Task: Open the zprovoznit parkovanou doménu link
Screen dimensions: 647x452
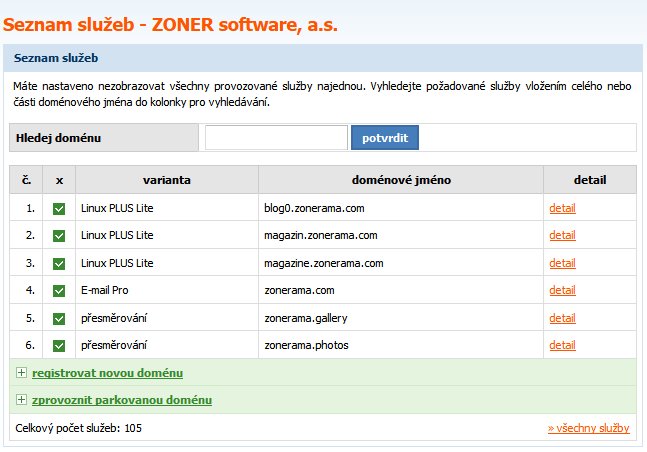Action: pyautogui.click(x=121, y=400)
